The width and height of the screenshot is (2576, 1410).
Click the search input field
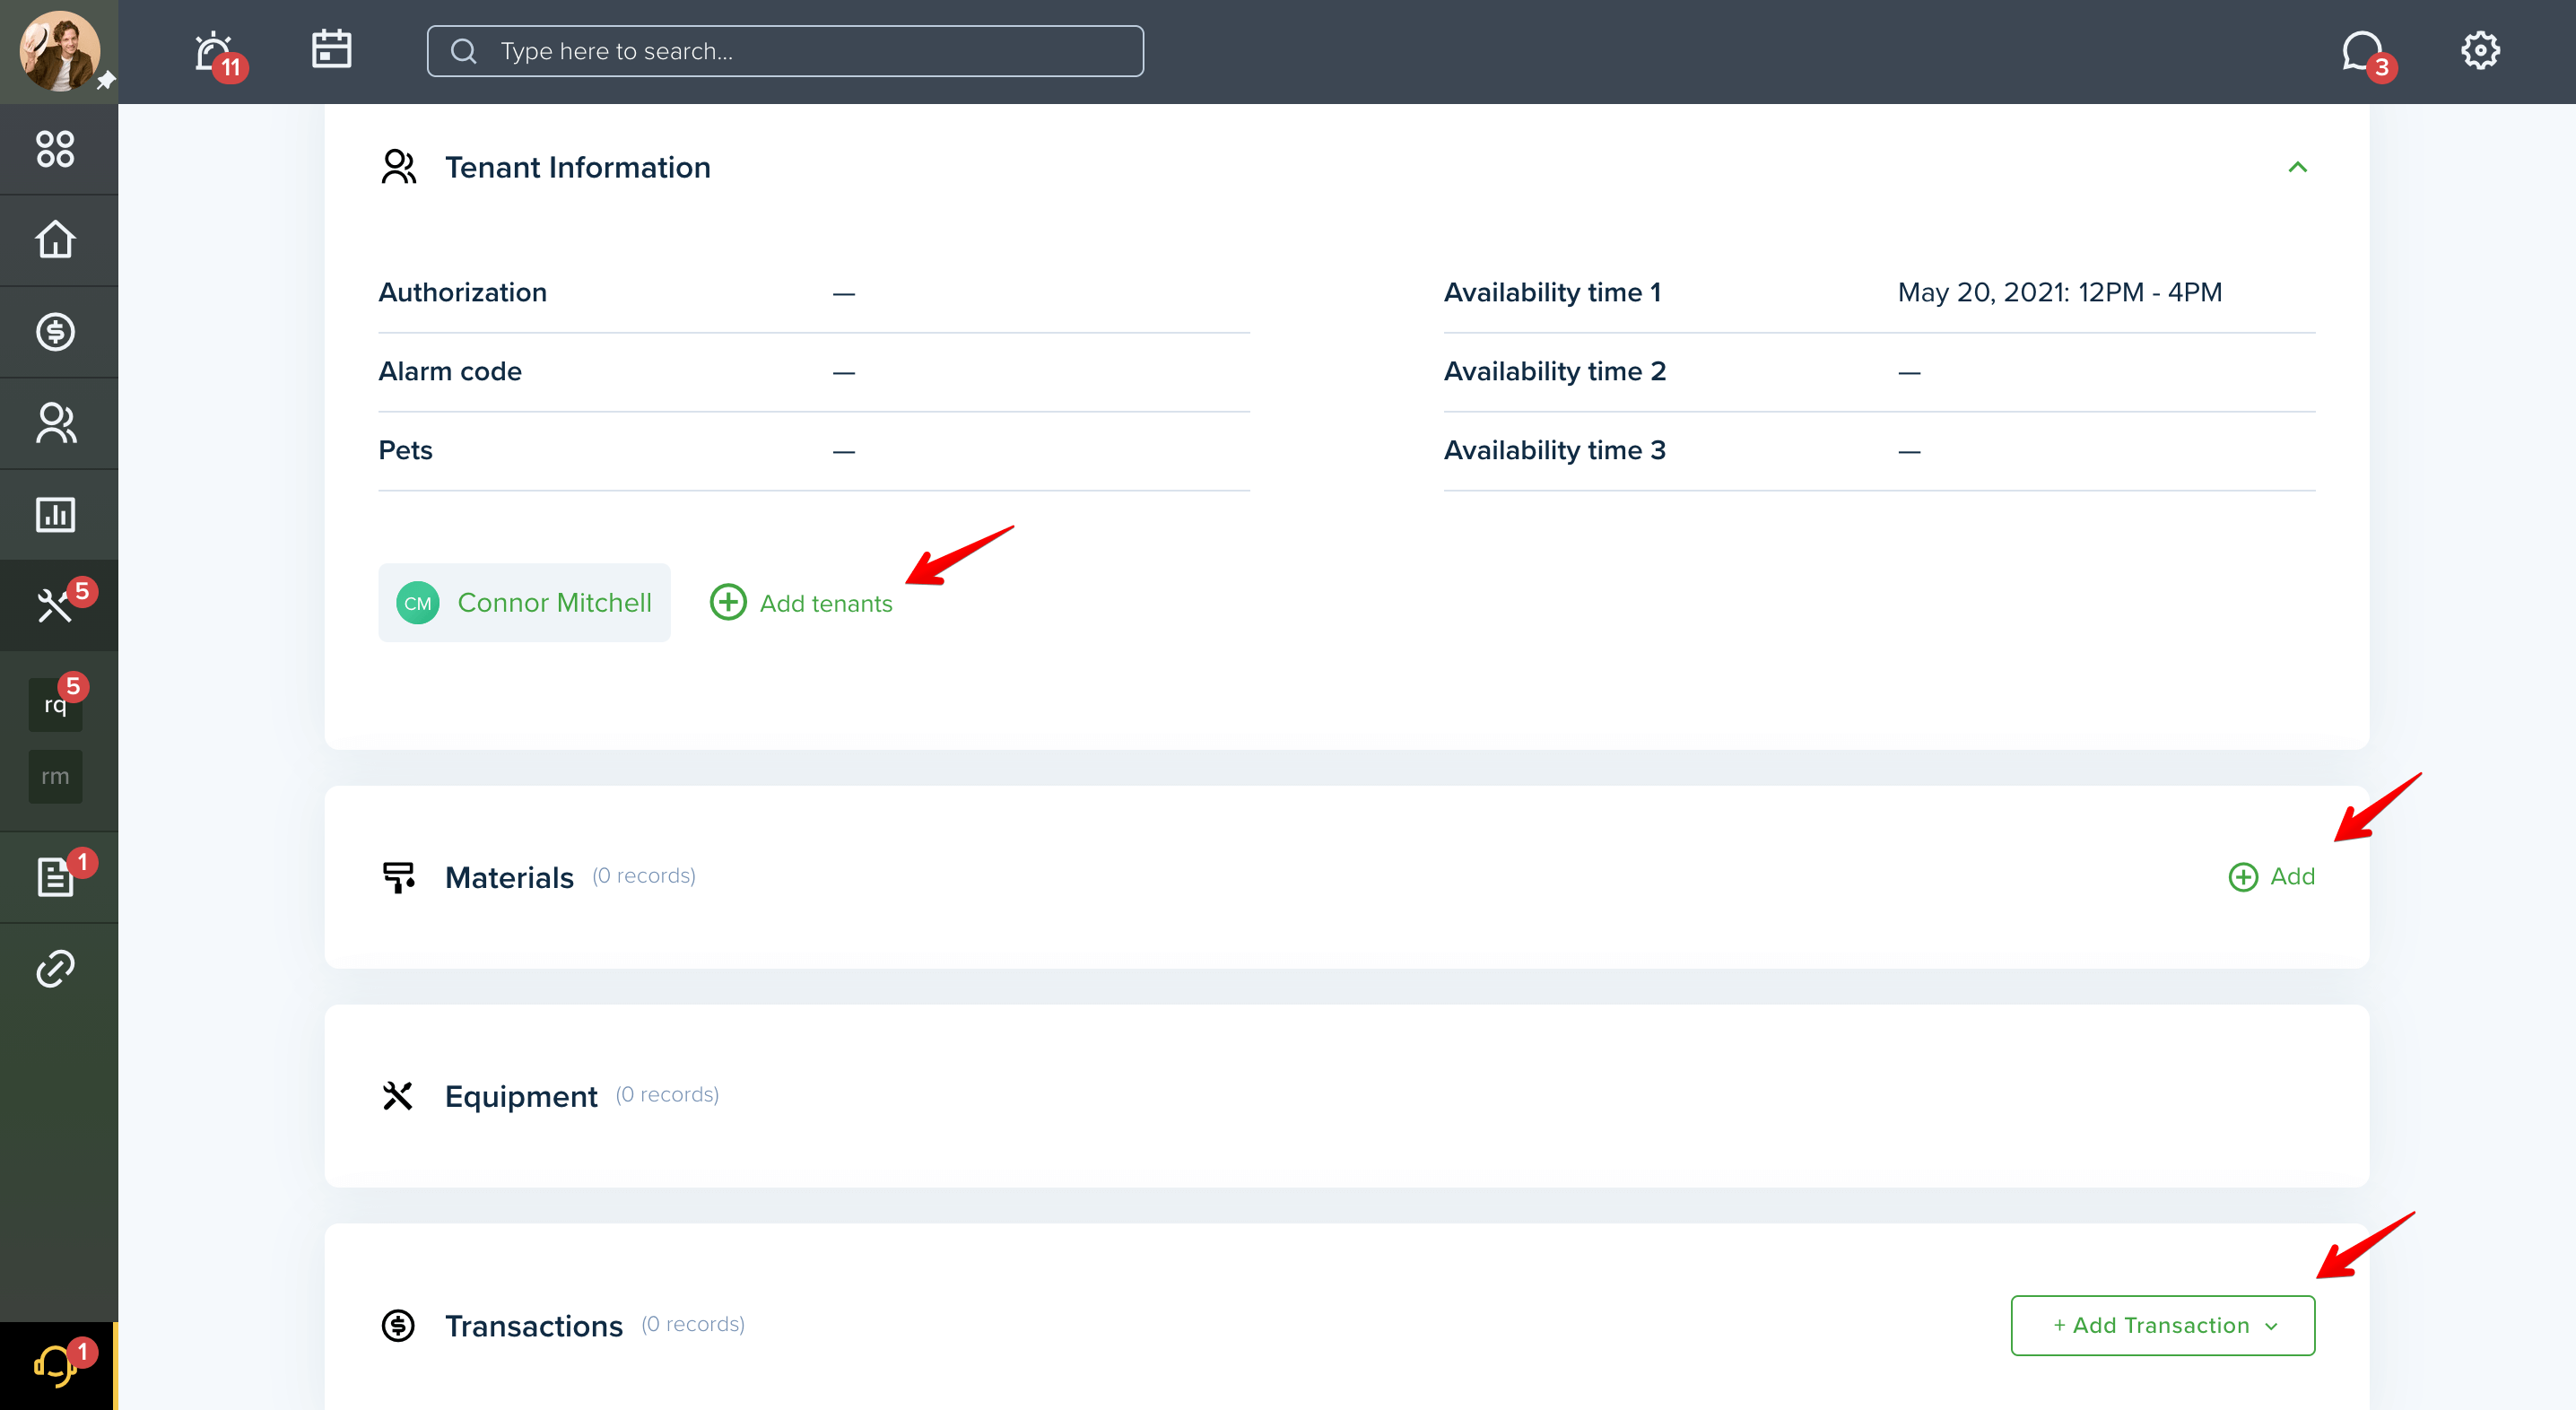click(x=785, y=51)
